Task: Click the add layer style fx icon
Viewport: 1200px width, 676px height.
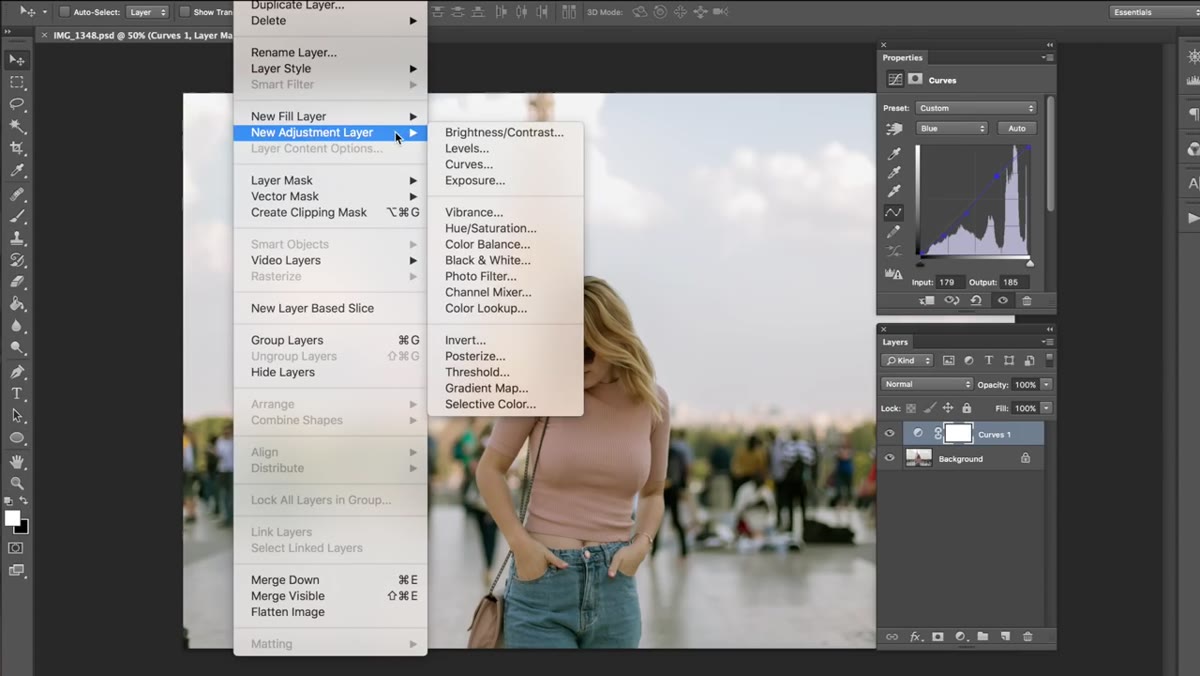Action: click(915, 636)
